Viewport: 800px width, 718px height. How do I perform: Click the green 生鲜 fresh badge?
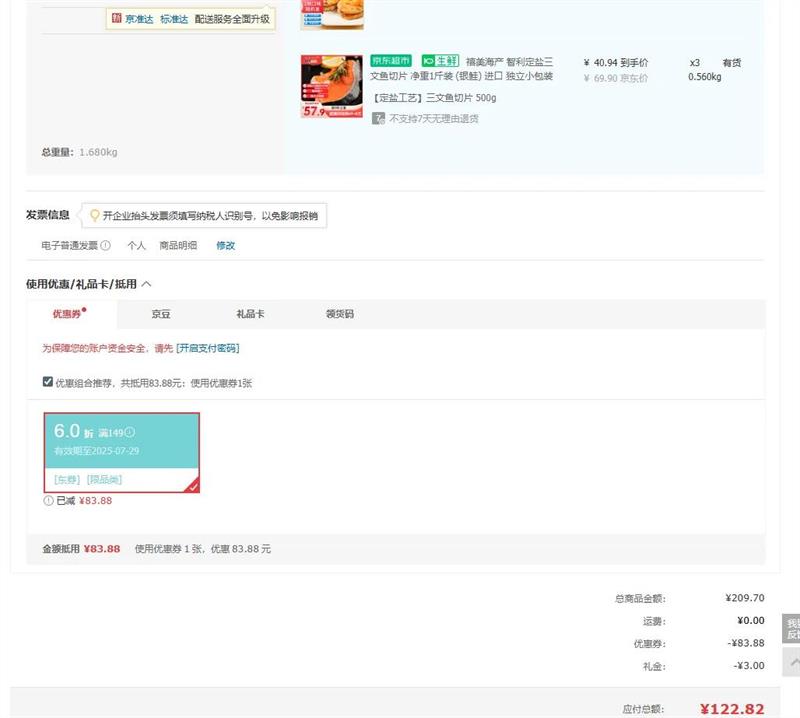pos(440,61)
